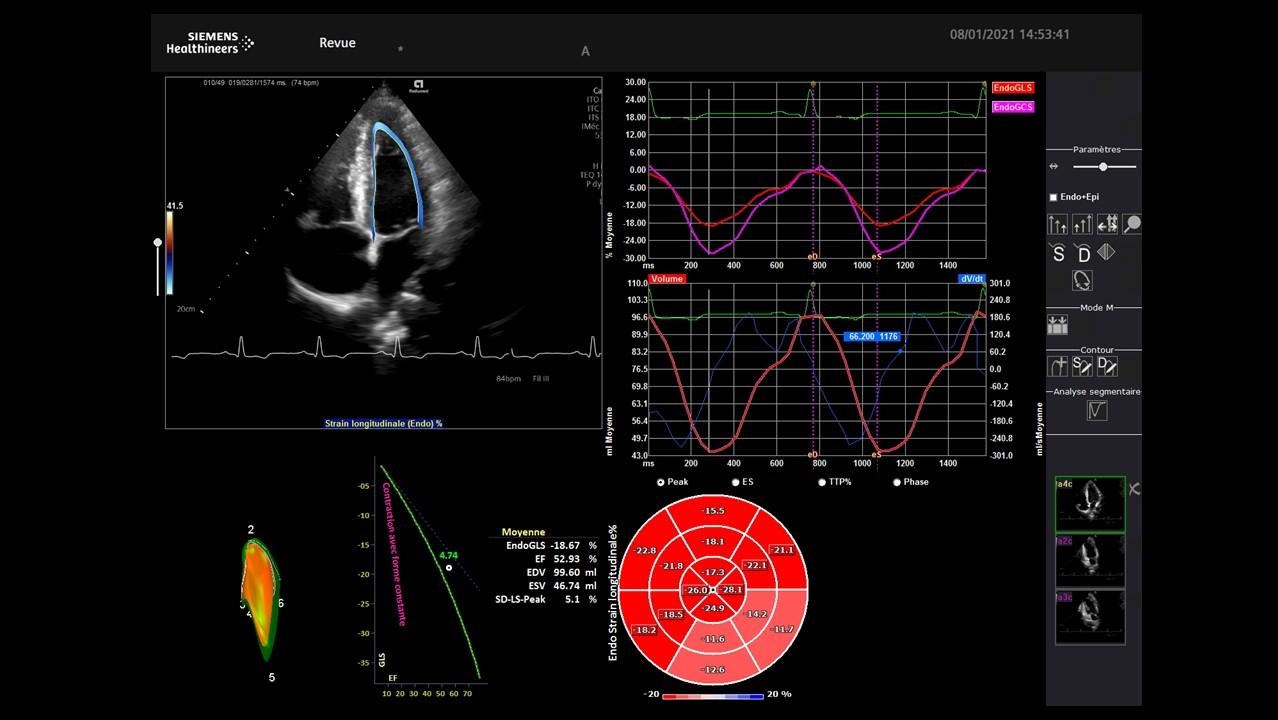Click the Analyse segmentaire curve icon

point(1097,410)
